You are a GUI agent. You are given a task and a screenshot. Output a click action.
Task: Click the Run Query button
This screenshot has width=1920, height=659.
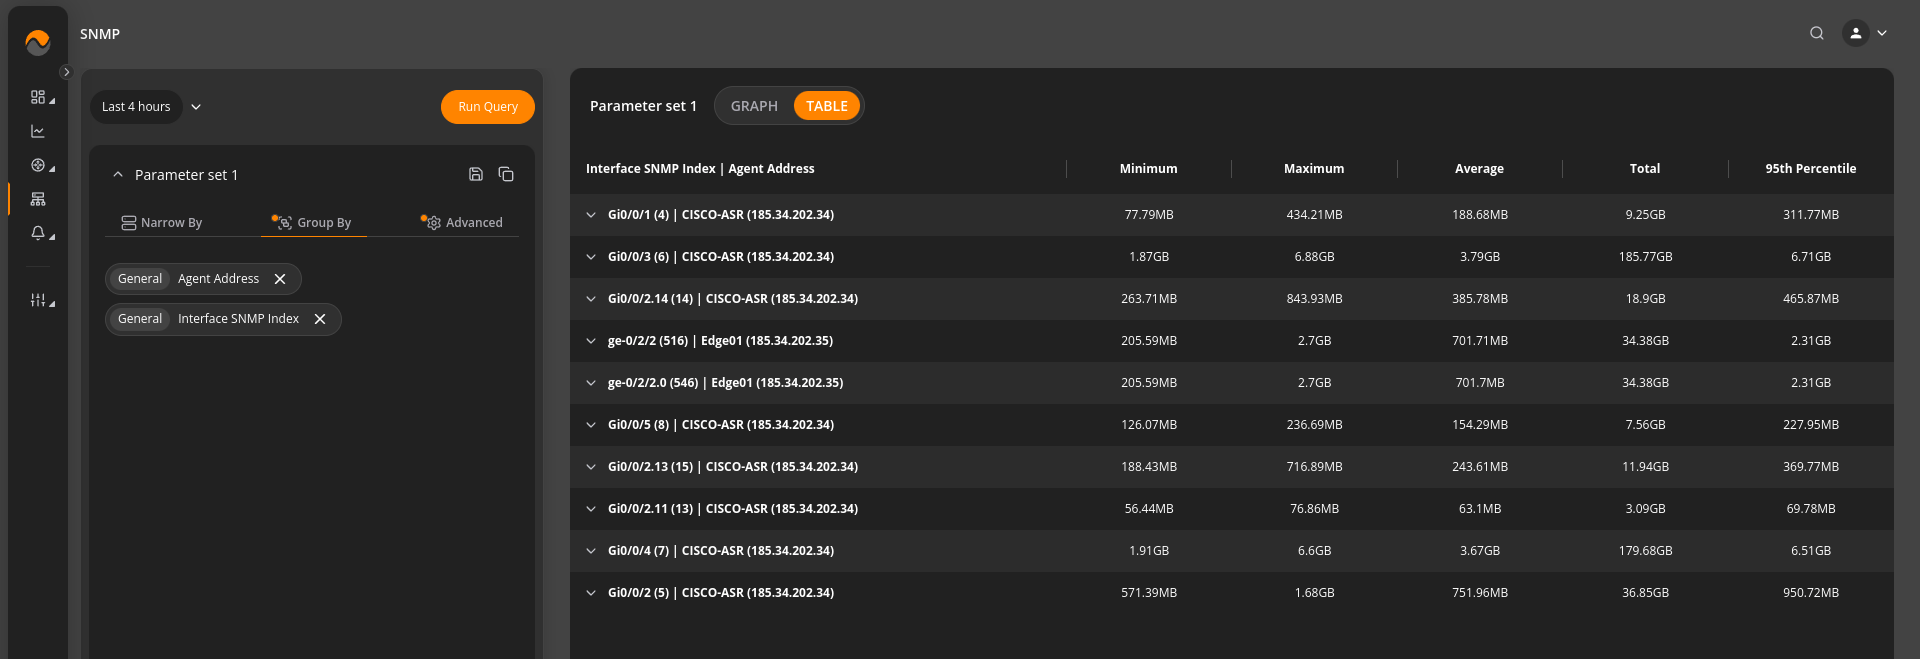488,107
